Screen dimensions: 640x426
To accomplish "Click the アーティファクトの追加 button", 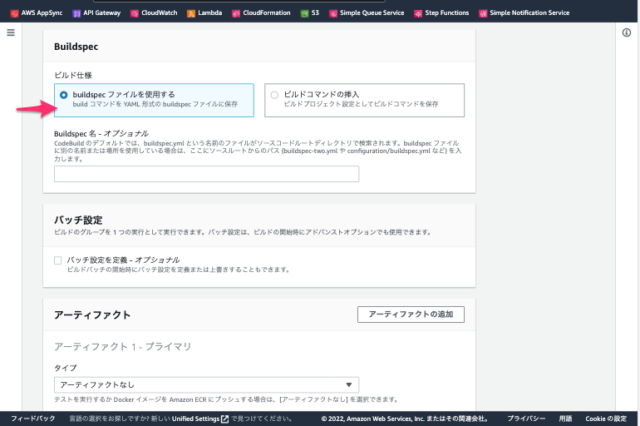I will 411,314.
